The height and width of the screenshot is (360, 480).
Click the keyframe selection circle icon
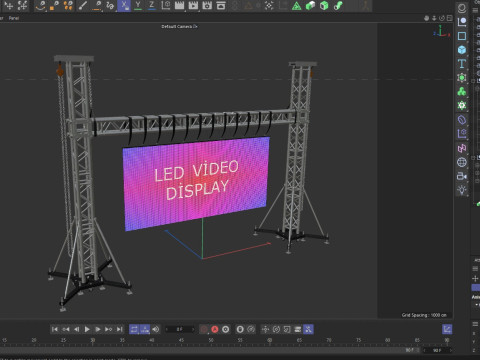[226, 329]
